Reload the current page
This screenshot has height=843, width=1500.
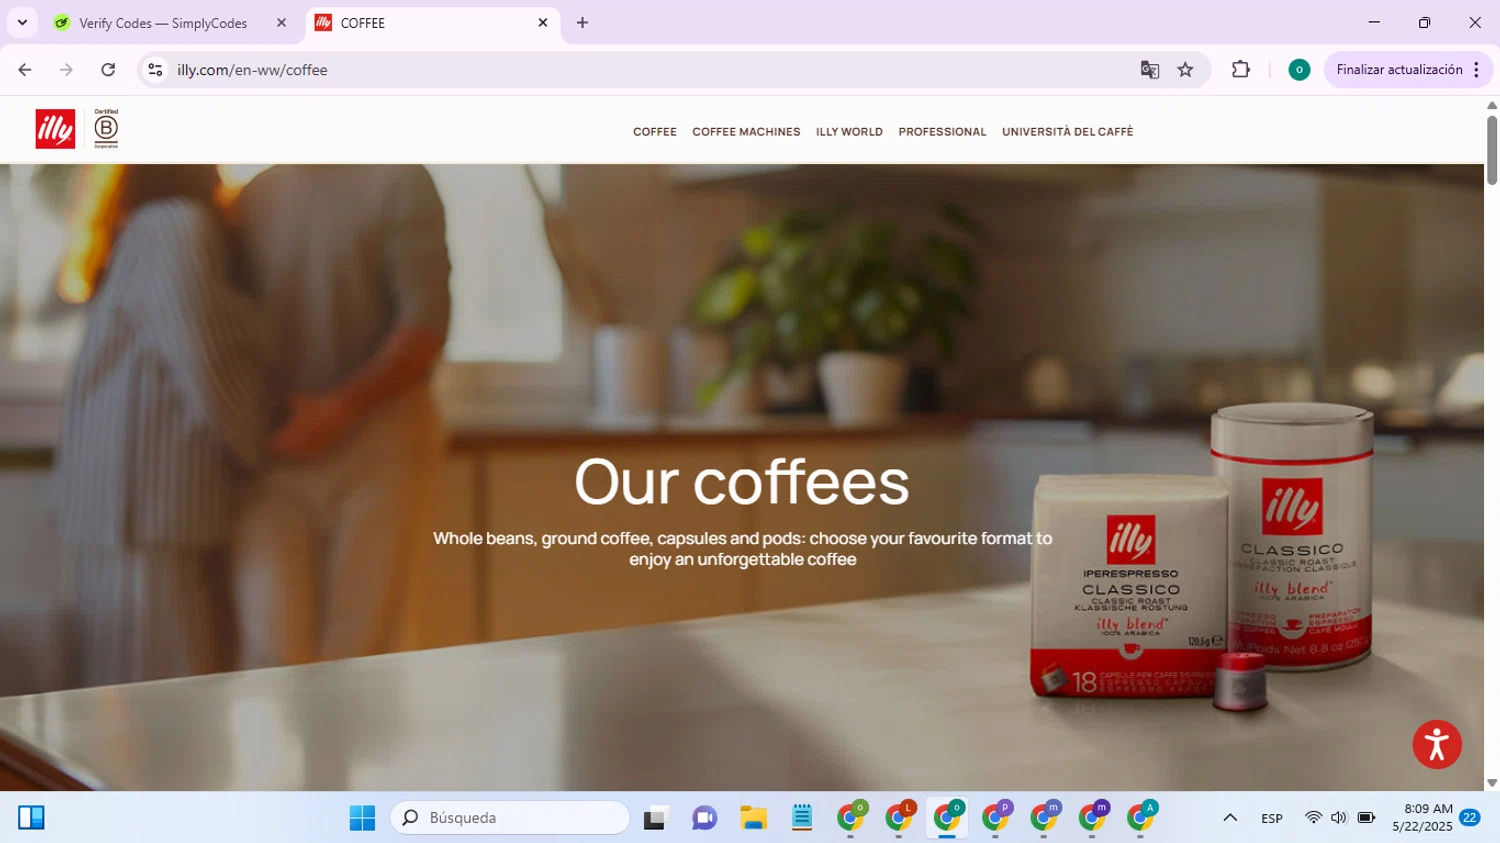108,70
